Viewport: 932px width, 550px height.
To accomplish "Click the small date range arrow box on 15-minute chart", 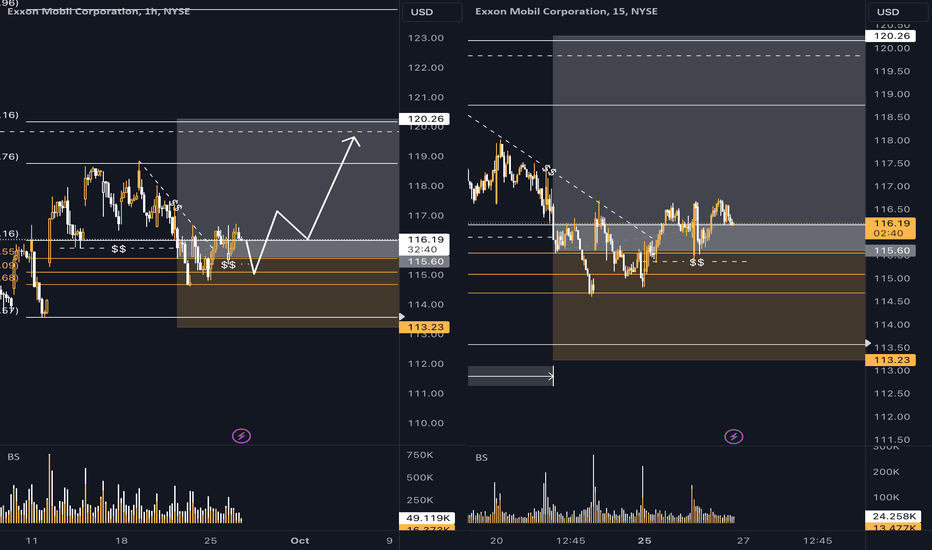I will tap(511, 376).
